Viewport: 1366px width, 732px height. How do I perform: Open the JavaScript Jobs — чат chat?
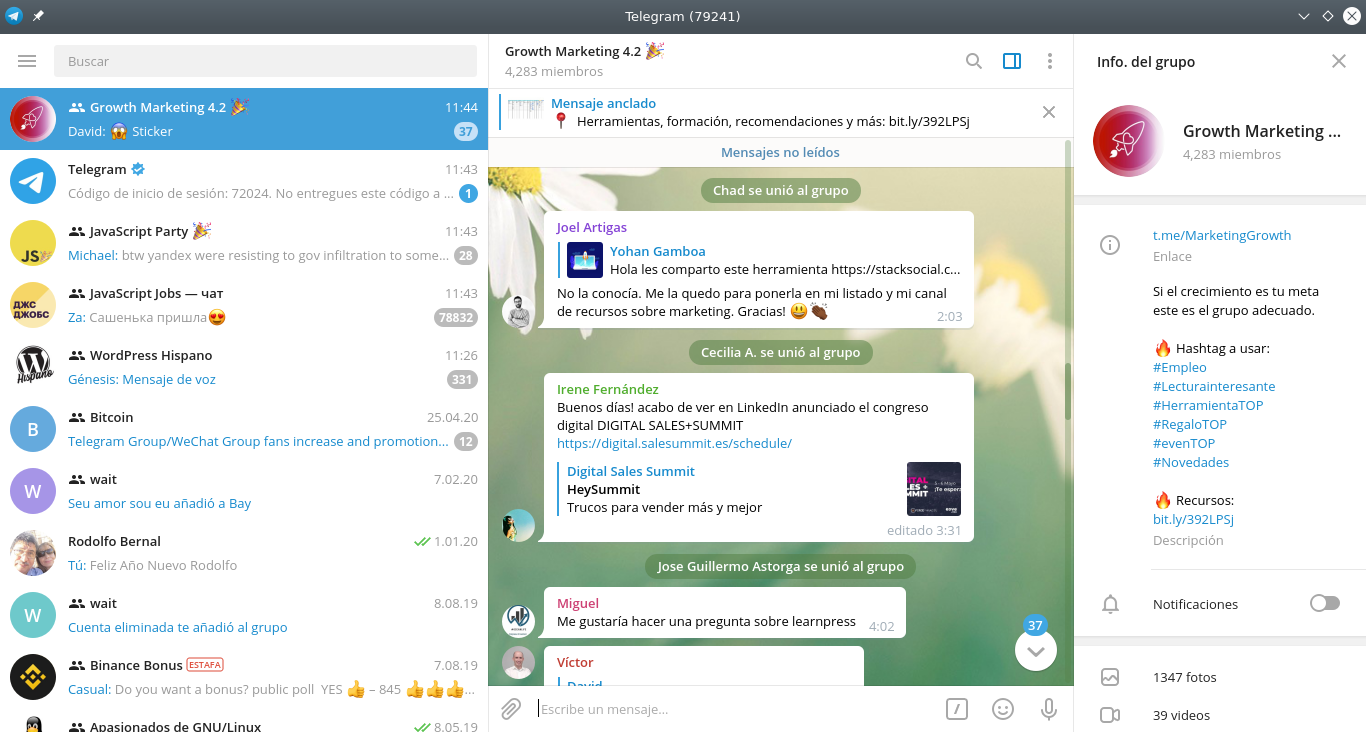pyautogui.click(x=244, y=305)
